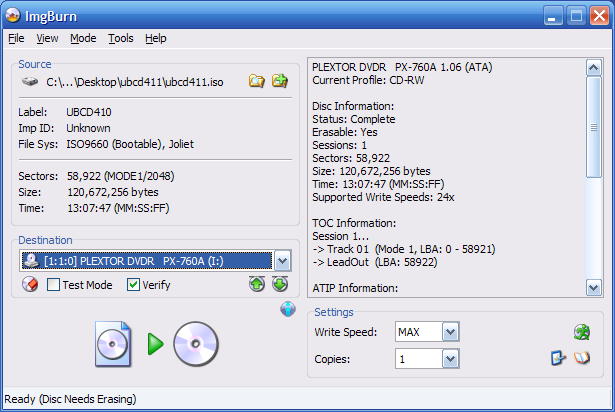The height and width of the screenshot is (412, 615).
Task: Click the erase disc icon
Action: pyautogui.click(x=30, y=284)
